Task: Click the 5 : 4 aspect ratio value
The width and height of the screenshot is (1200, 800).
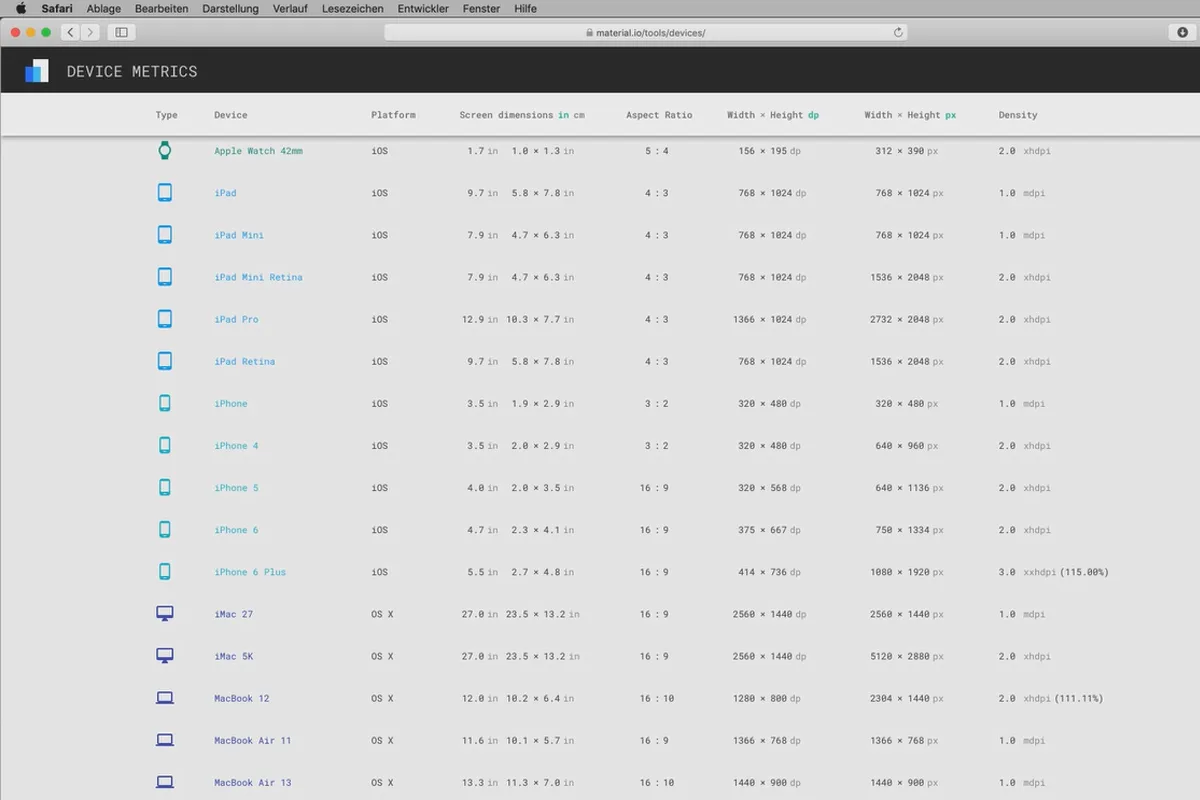Action: pyautogui.click(x=656, y=151)
